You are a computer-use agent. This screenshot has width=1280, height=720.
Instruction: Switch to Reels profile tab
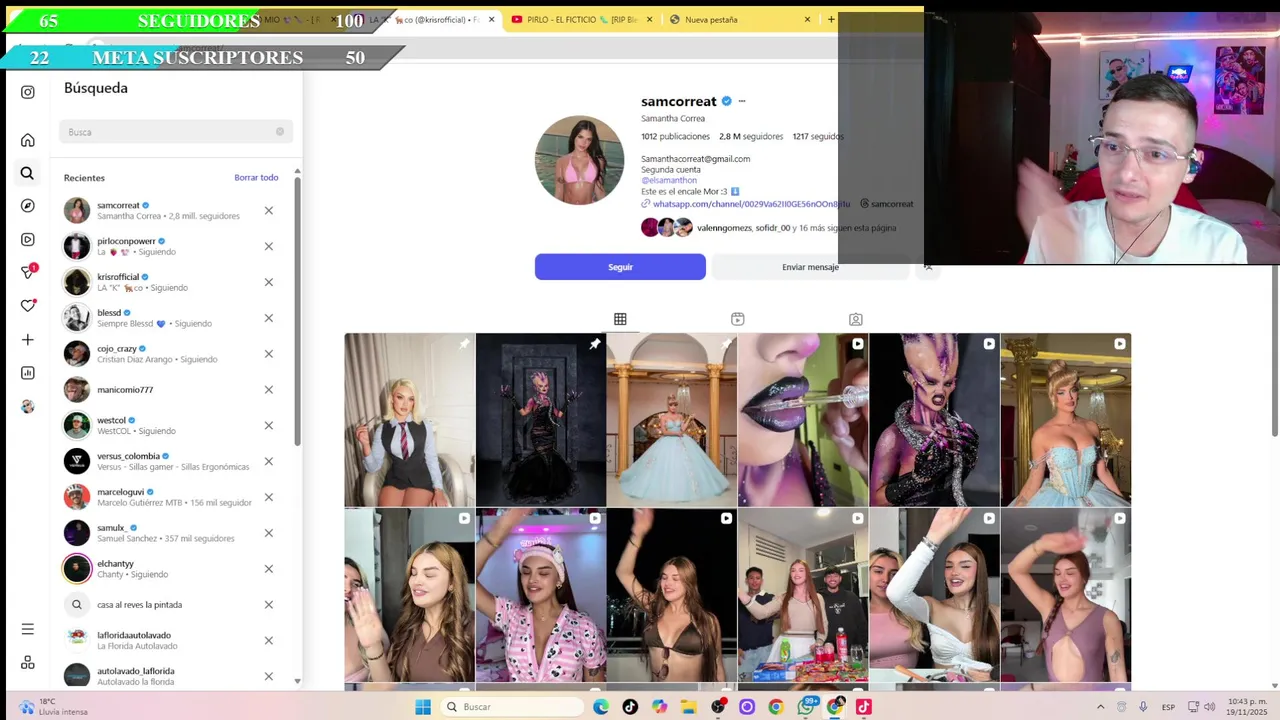pyautogui.click(x=738, y=319)
